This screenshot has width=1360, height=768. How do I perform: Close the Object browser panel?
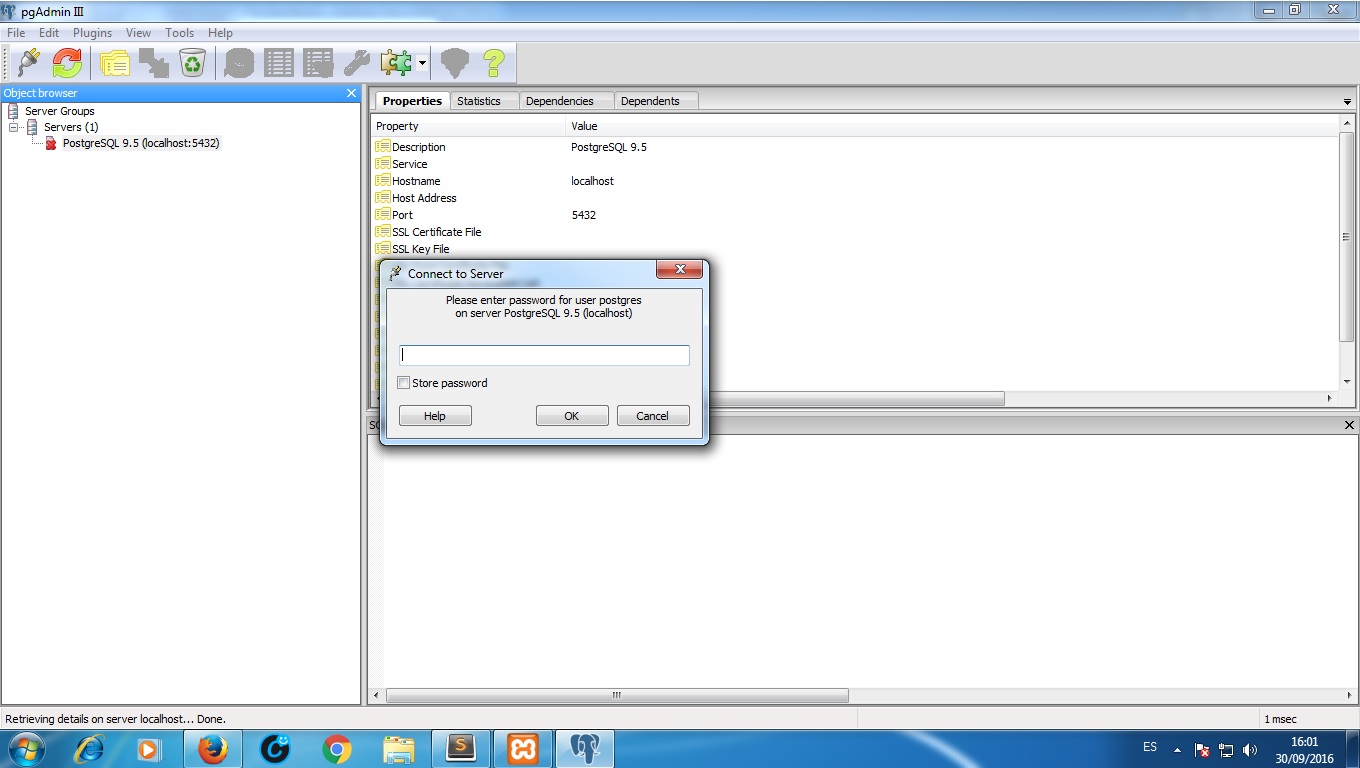[351, 93]
